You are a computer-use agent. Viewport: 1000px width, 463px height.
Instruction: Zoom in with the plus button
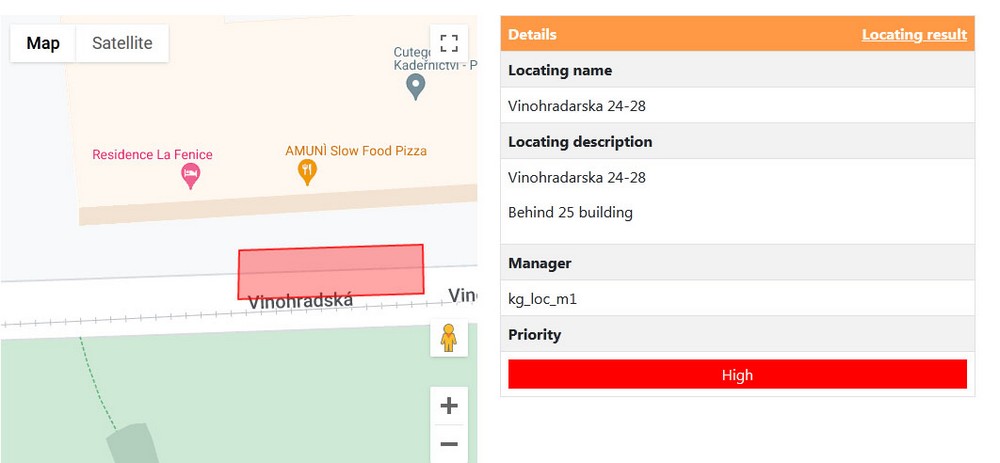pyautogui.click(x=449, y=406)
